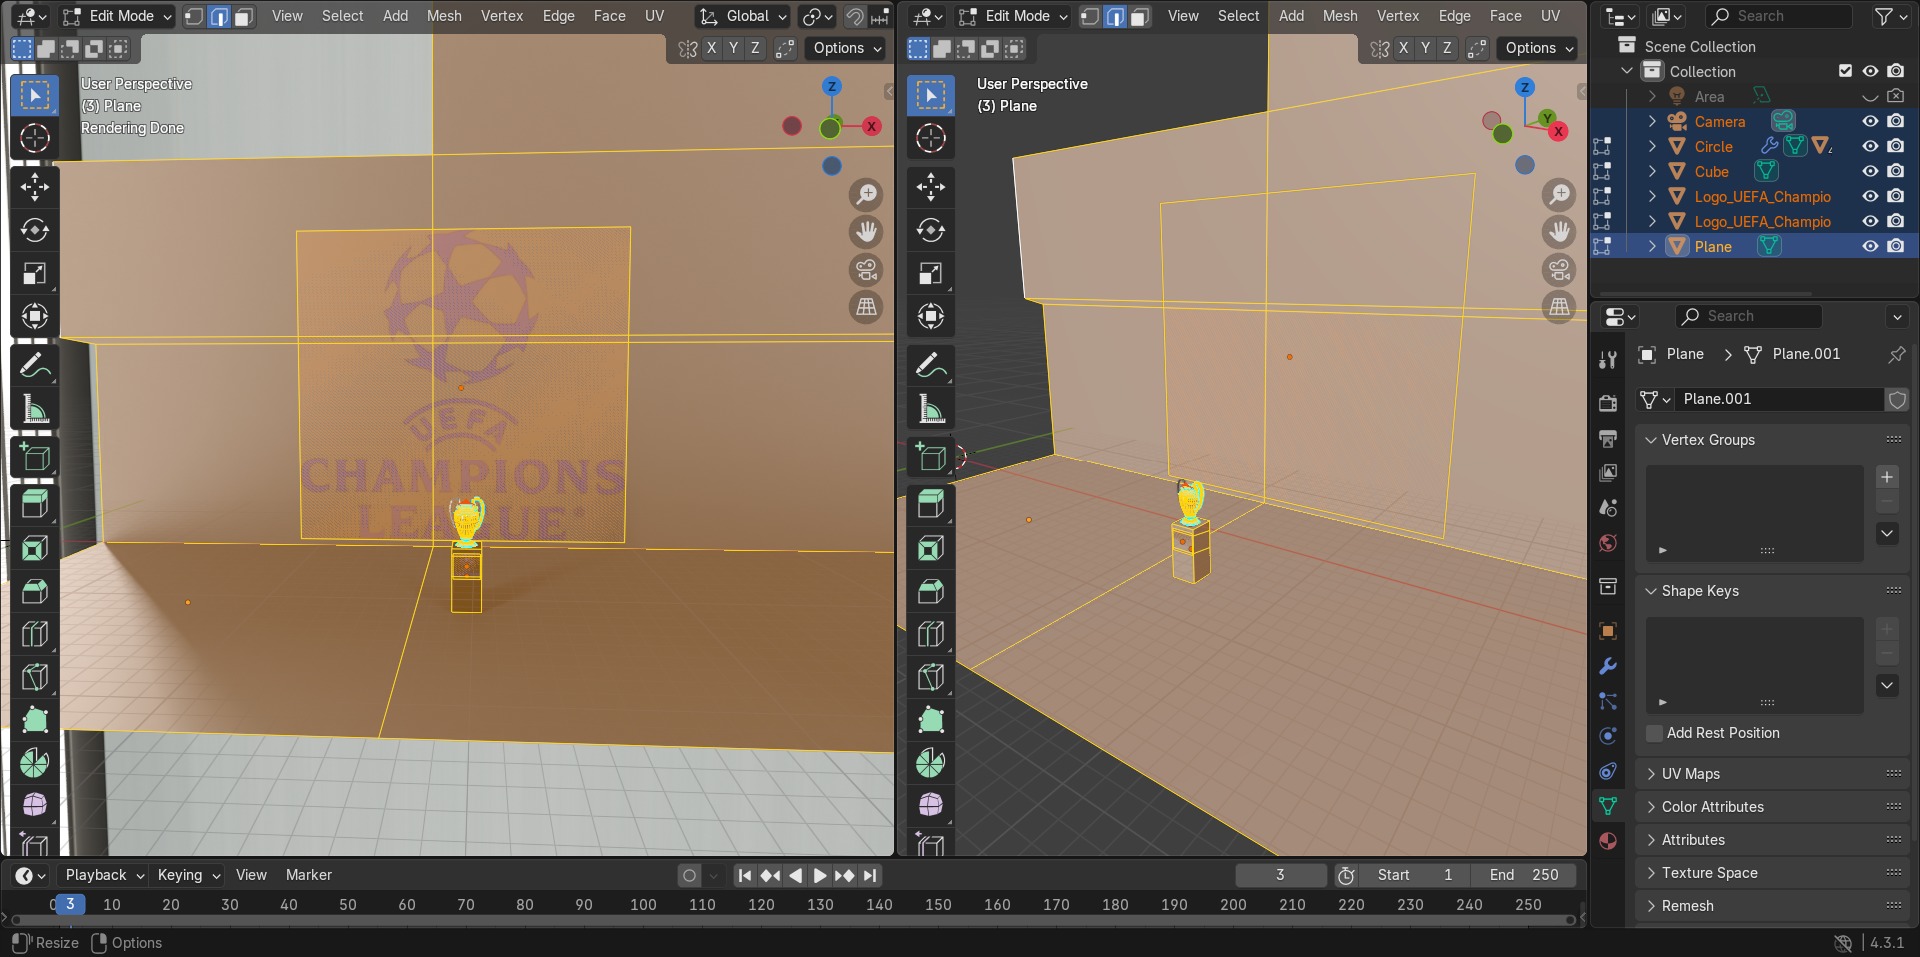Select the Cube object in outliner
The height and width of the screenshot is (957, 1920).
(1711, 172)
